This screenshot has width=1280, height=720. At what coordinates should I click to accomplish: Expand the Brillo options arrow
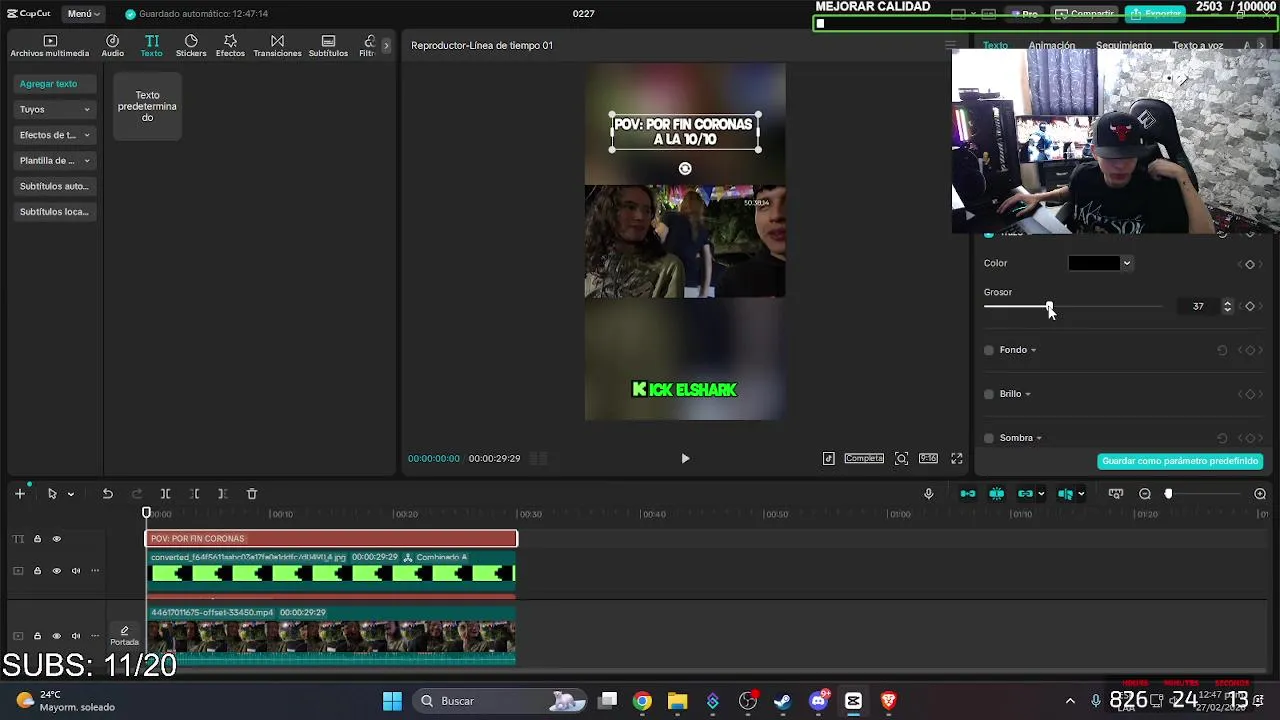coord(1028,395)
